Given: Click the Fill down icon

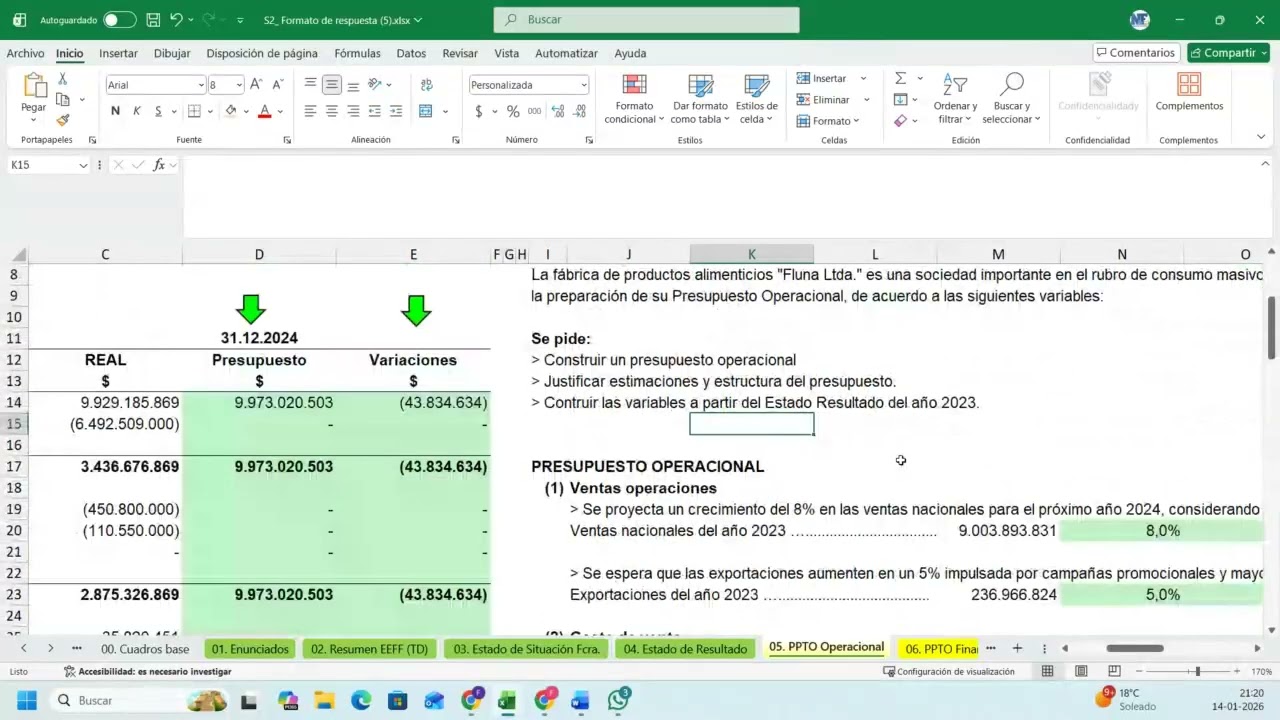Looking at the screenshot, I should [900, 99].
